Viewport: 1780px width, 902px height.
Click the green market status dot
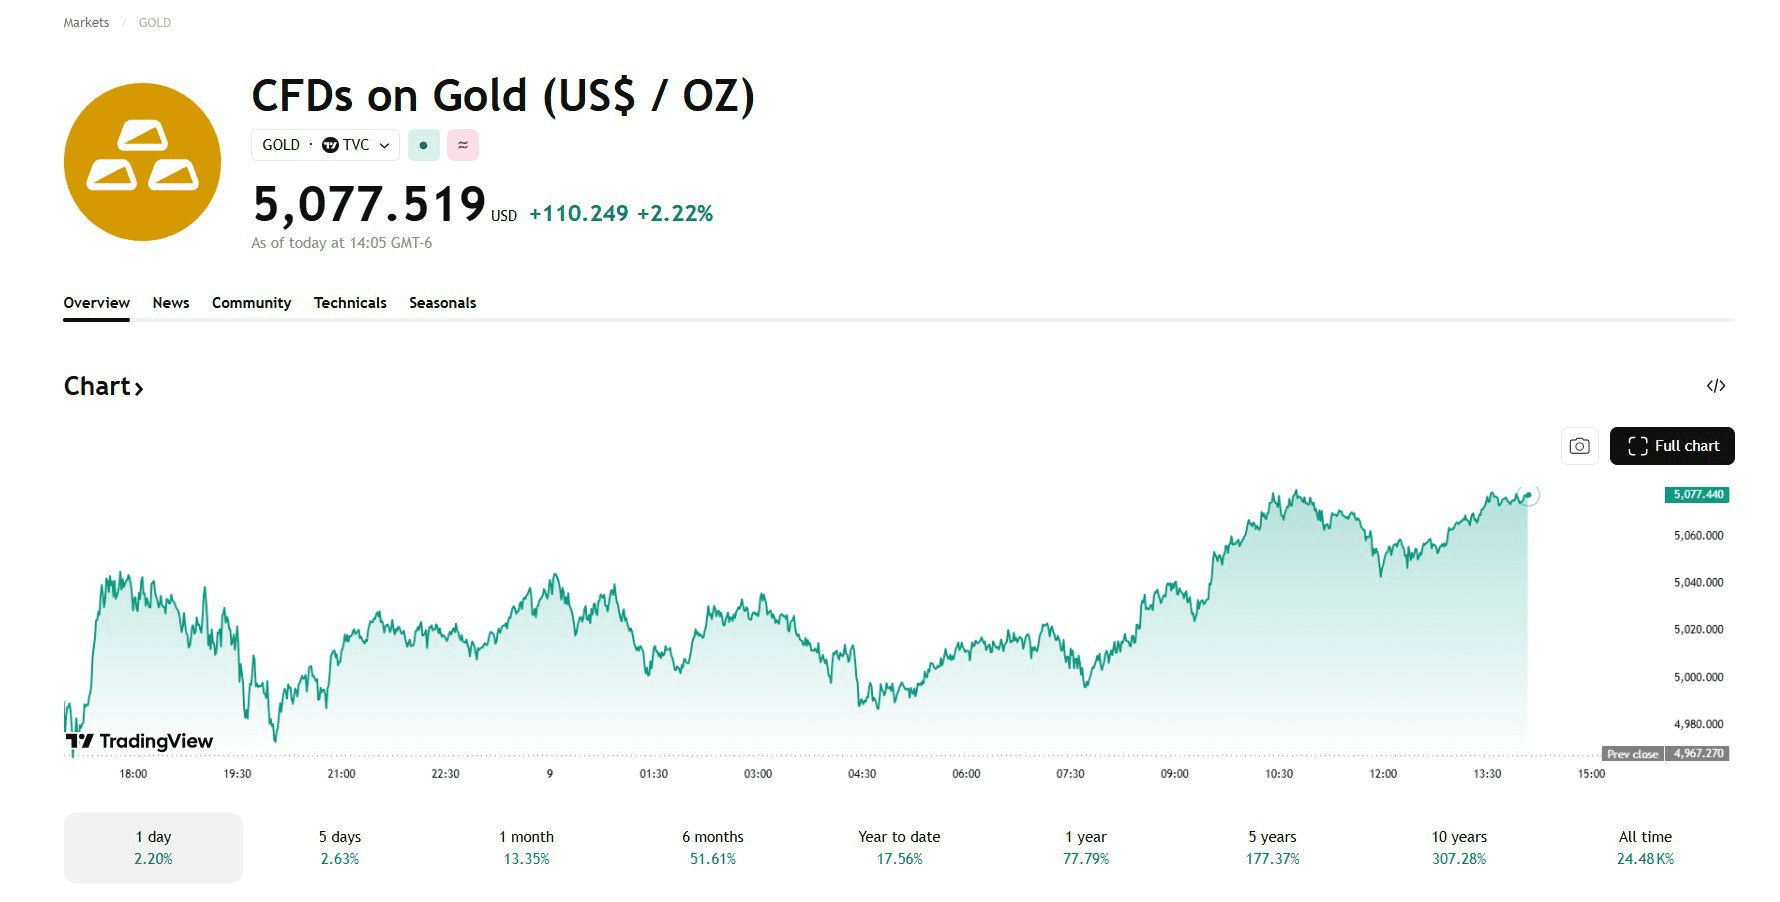coord(424,145)
